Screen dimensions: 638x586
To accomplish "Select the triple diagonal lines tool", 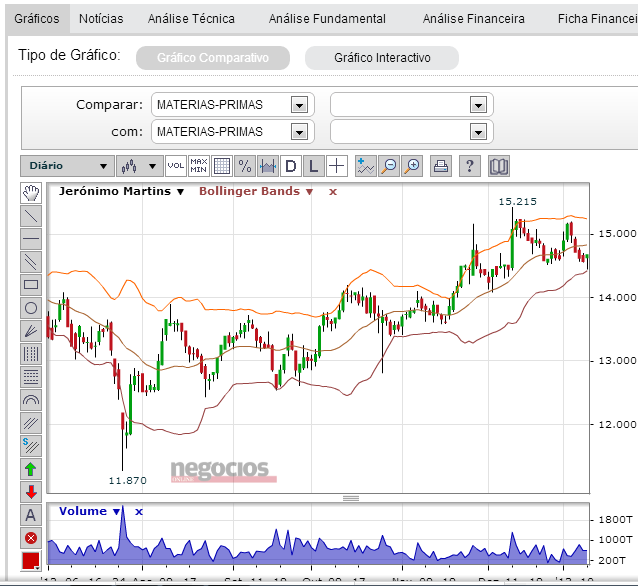I will coord(31,423).
